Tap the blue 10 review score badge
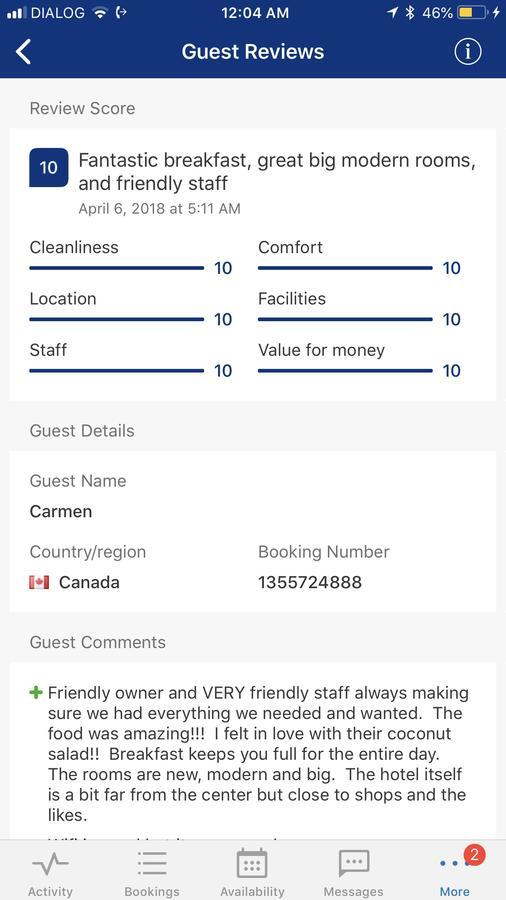The width and height of the screenshot is (506, 900). coord(49,168)
